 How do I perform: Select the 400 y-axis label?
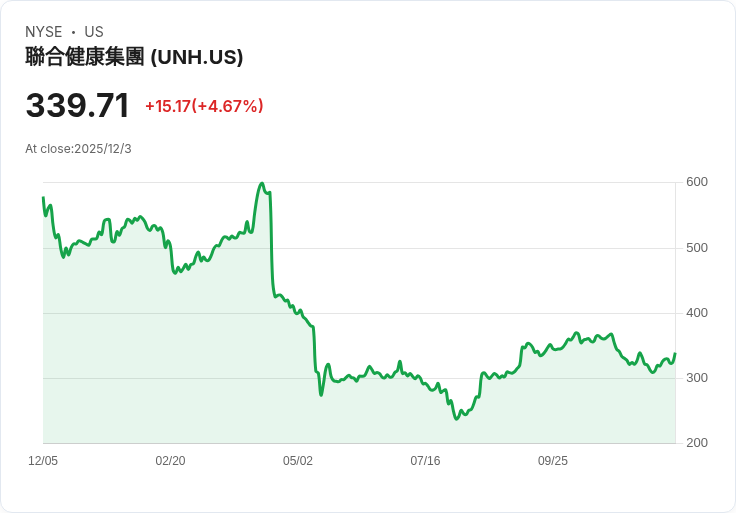coord(697,313)
